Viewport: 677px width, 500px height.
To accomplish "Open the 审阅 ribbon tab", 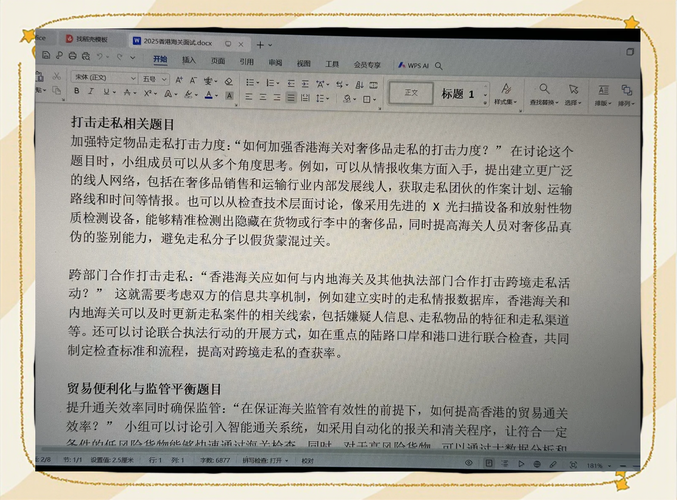I will point(275,63).
